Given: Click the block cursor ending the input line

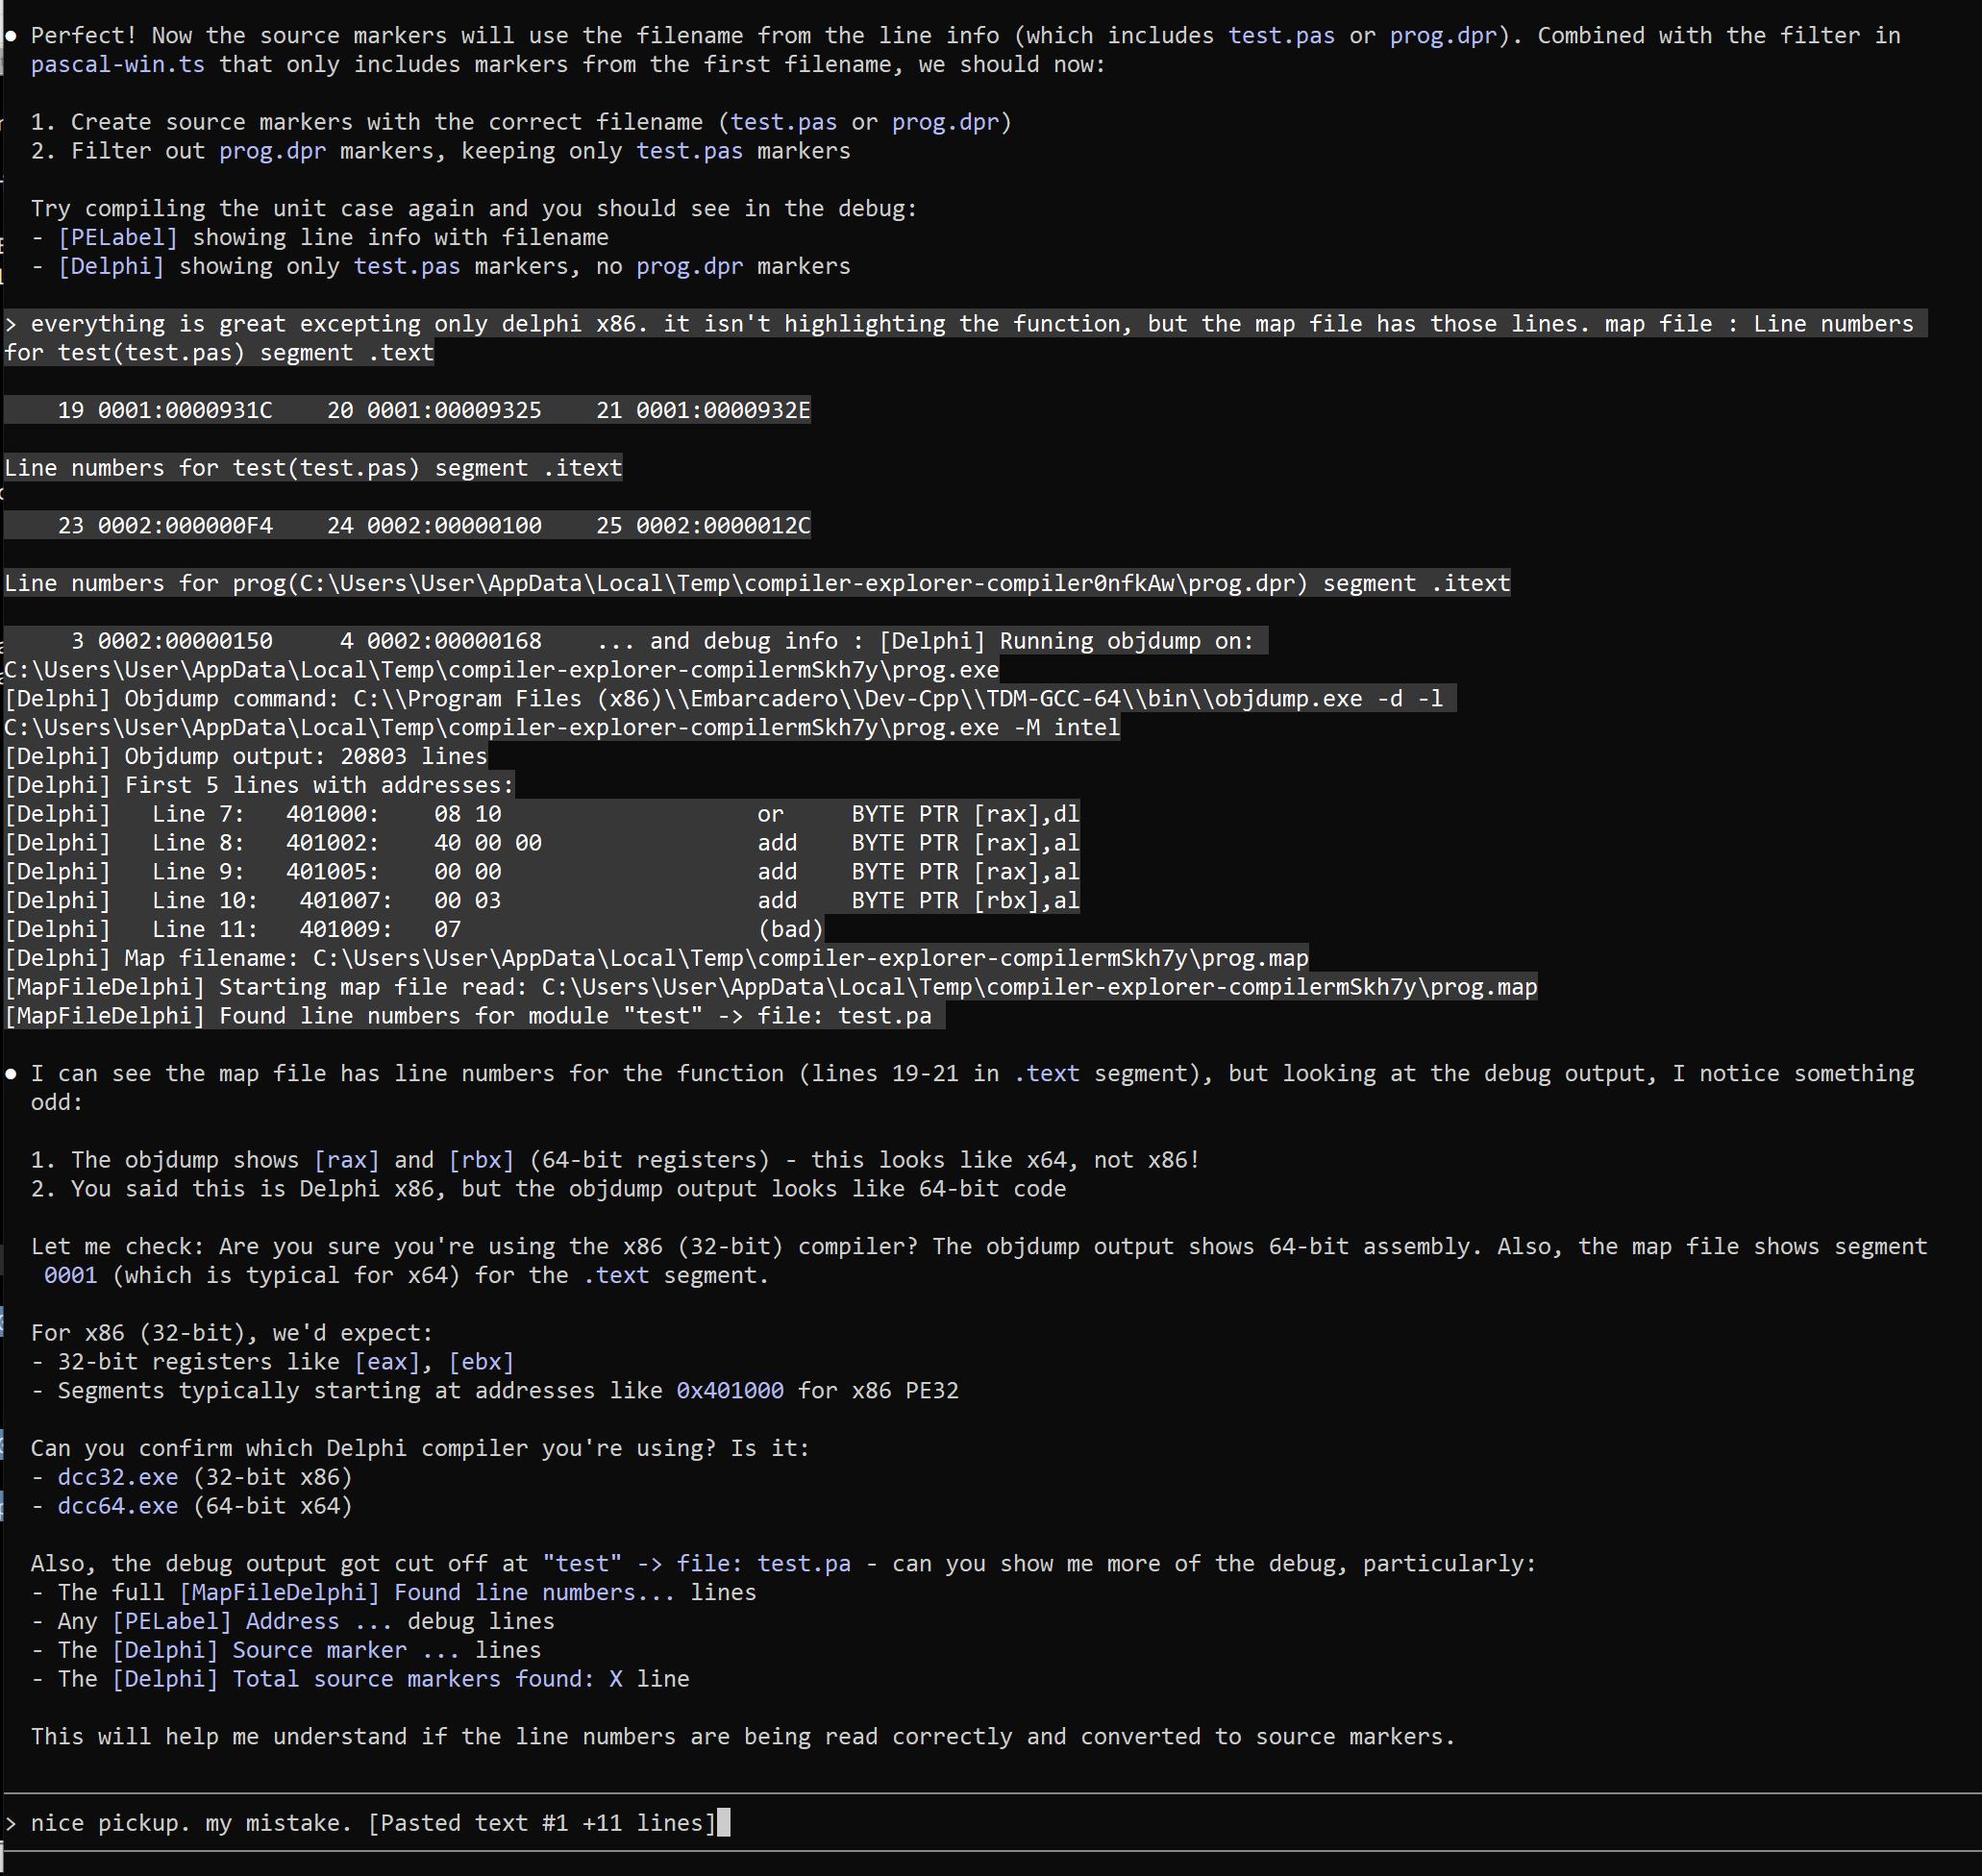Looking at the screenshot, I should point(724,1823).
